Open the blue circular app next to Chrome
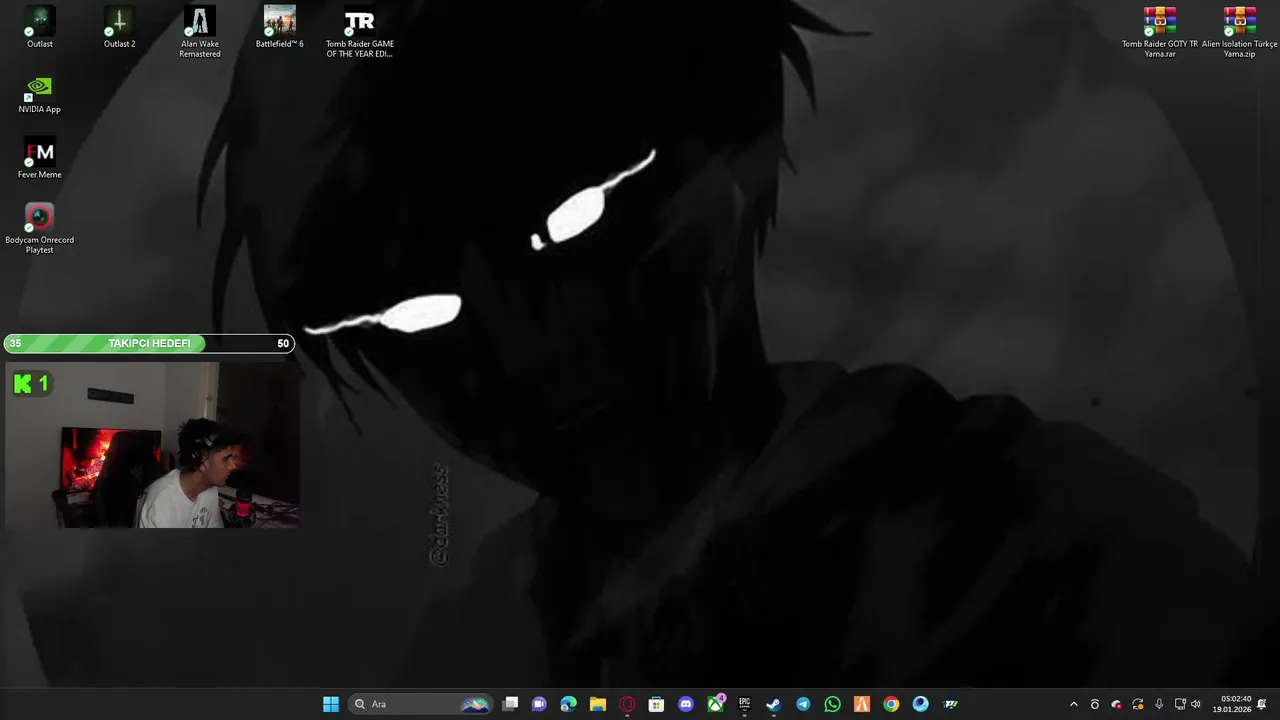This screenshot has width=1280, height=720. 920,704
